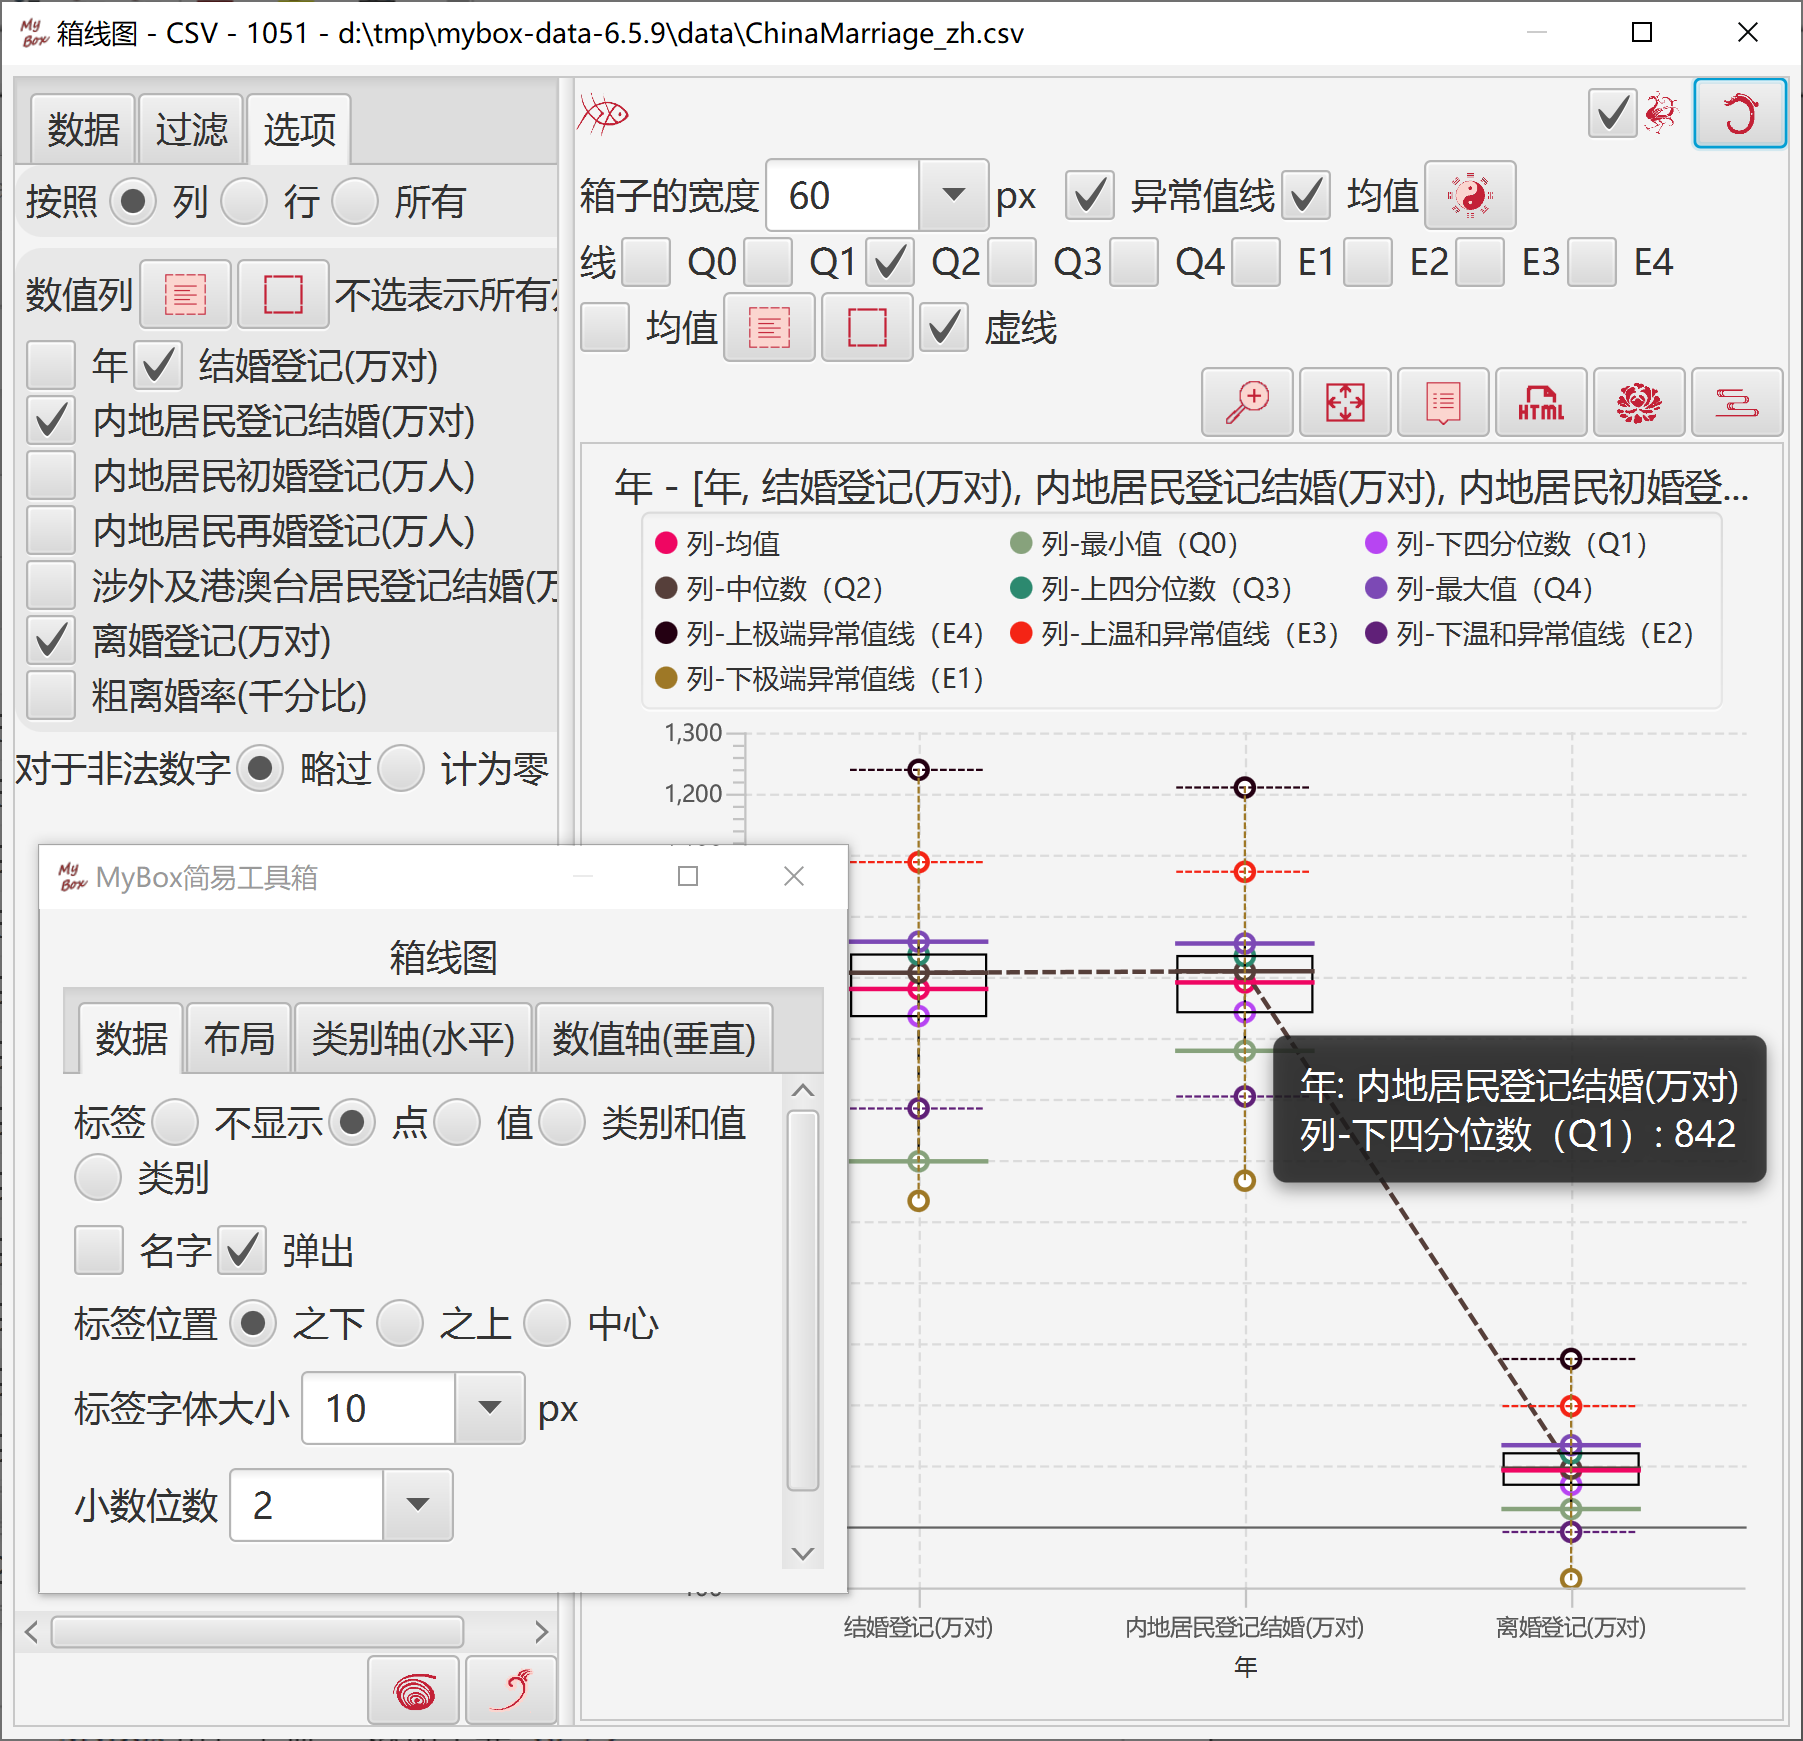Click the 小数位数 value field

click(x=307, y=1504)
